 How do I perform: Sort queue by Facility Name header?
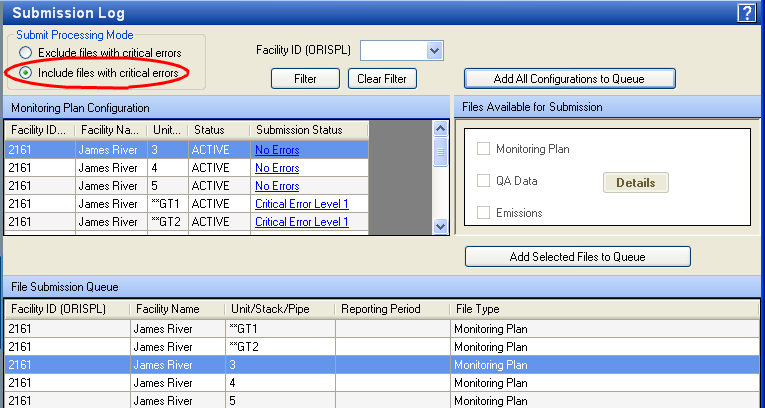tap(178, 309)
